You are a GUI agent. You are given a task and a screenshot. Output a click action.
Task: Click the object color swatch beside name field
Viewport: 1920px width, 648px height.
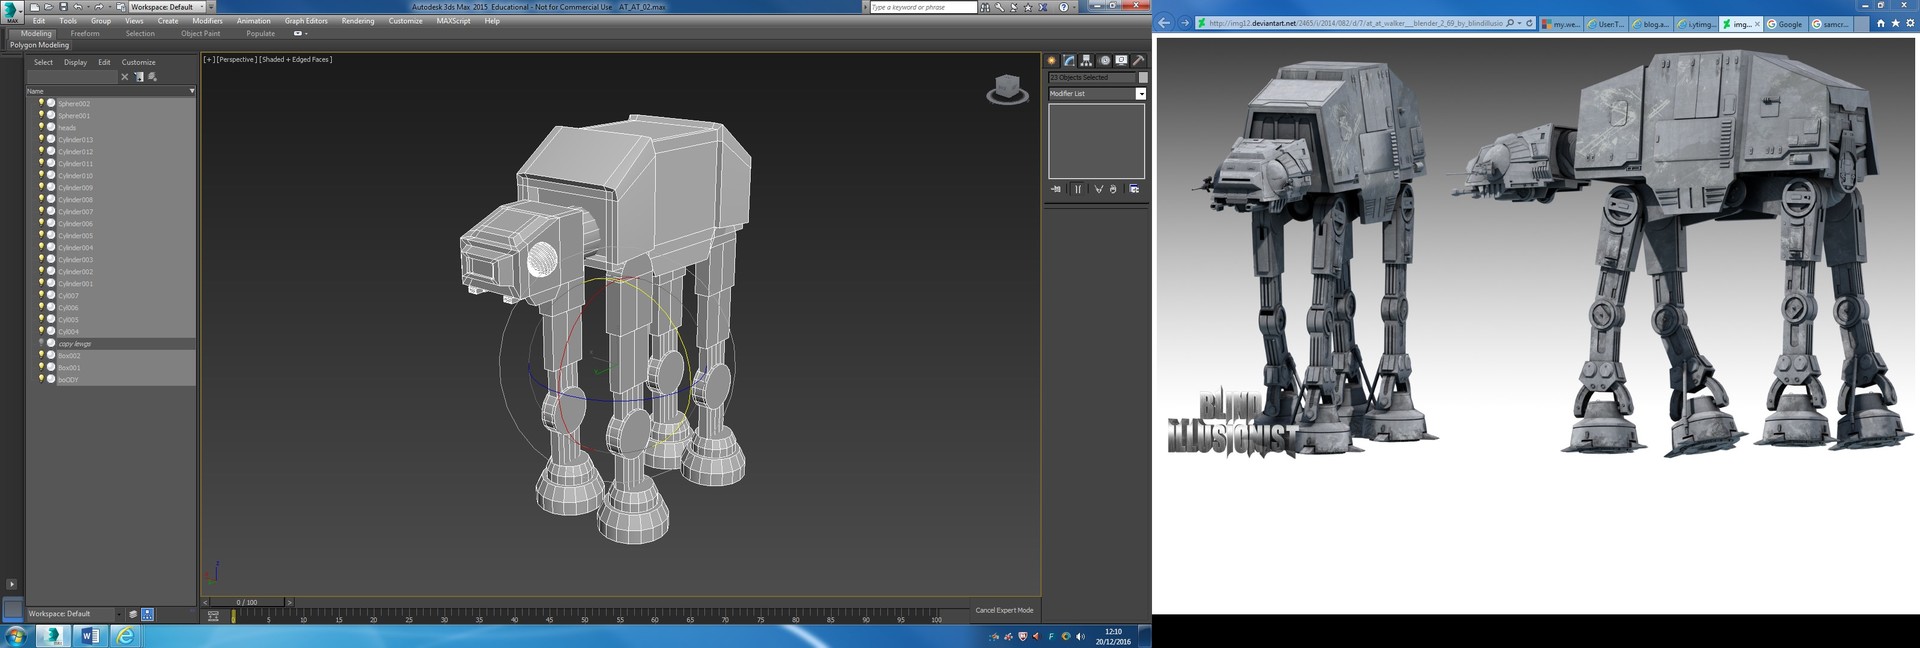(x=1143, y=77)
